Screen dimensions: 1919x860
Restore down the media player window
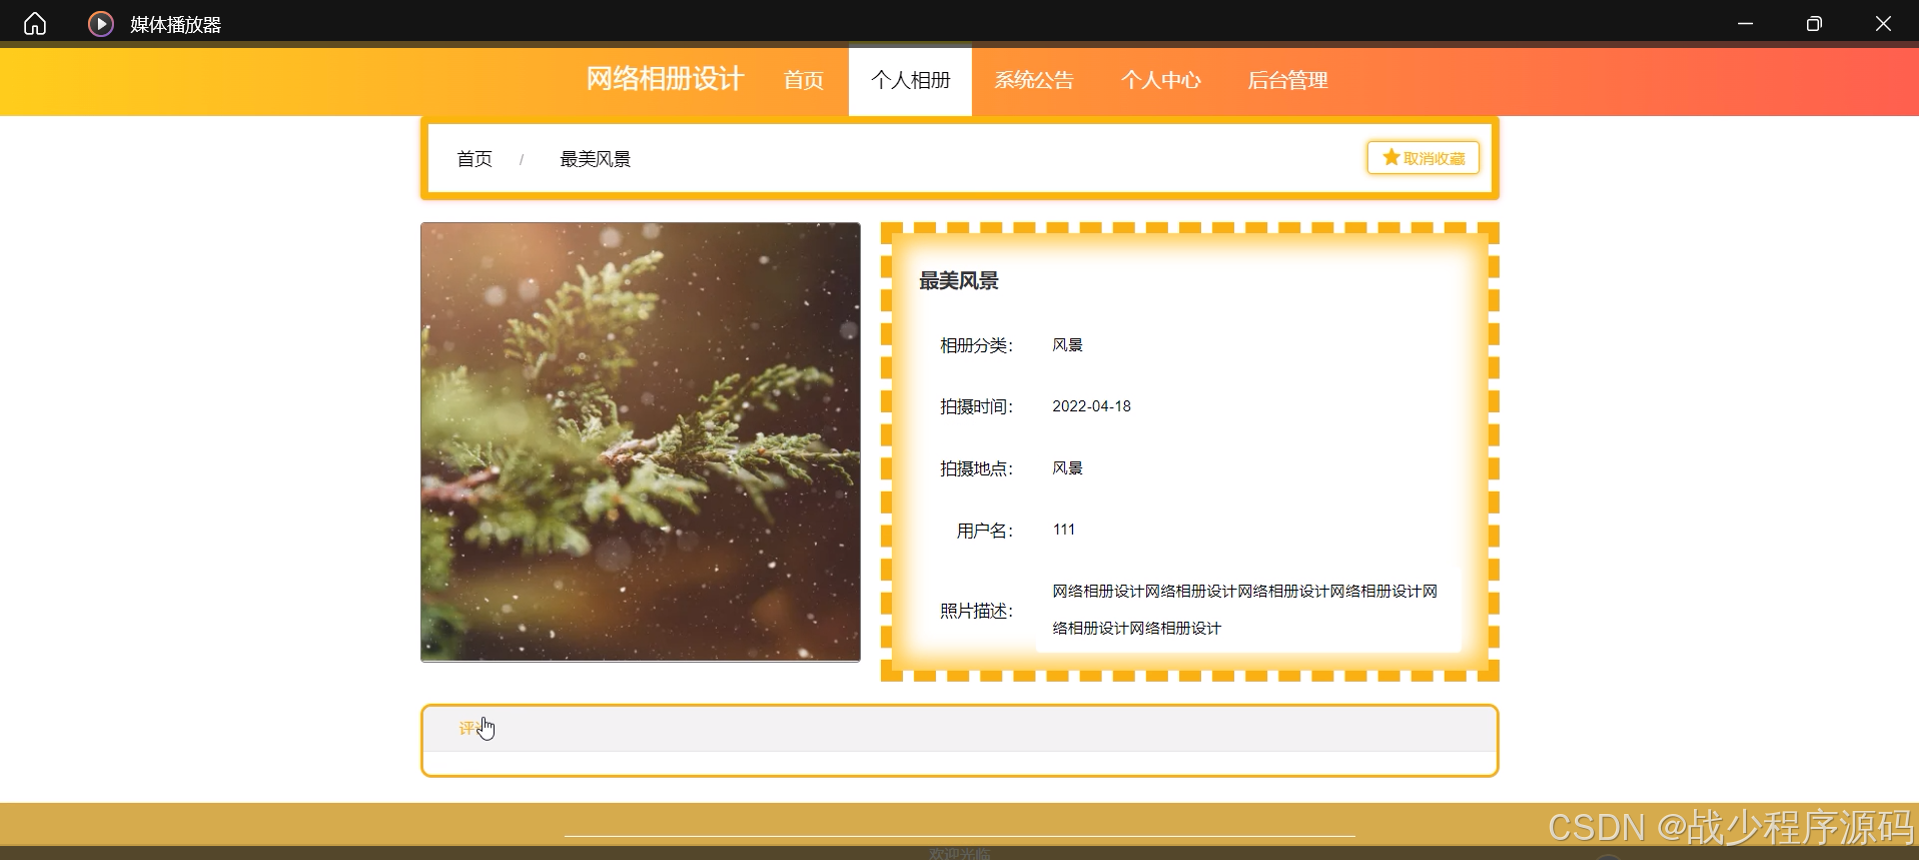pos(1814,23)
